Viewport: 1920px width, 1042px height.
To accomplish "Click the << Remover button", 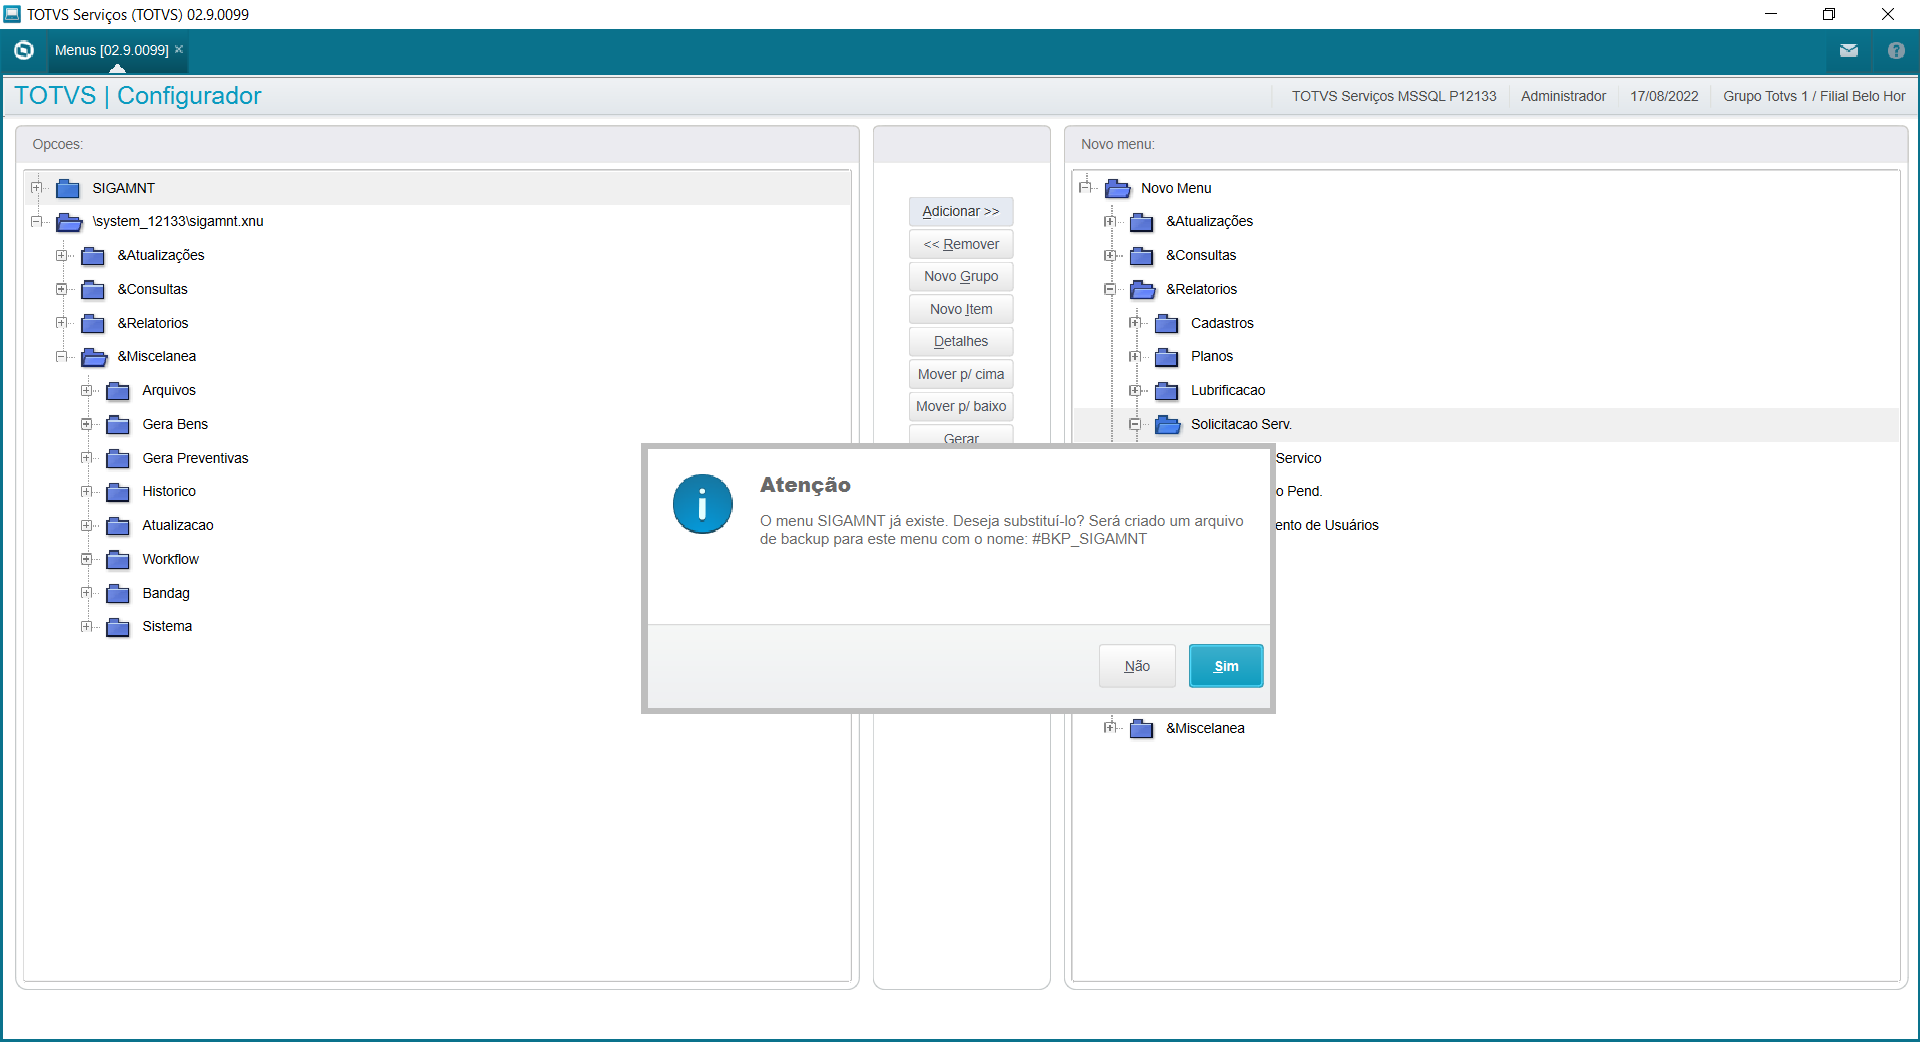I will coord(961,244).
